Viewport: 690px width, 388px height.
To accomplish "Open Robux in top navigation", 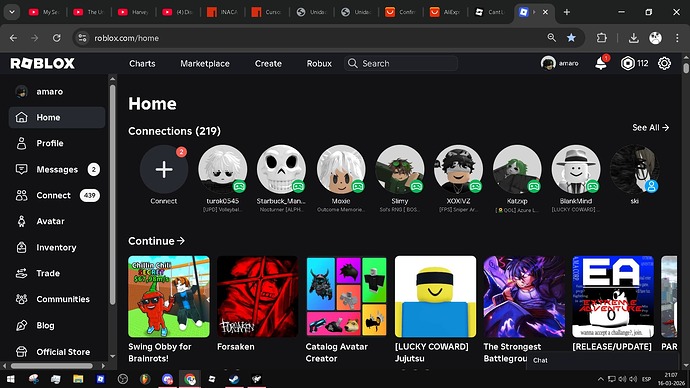I will tap(319, 63).
